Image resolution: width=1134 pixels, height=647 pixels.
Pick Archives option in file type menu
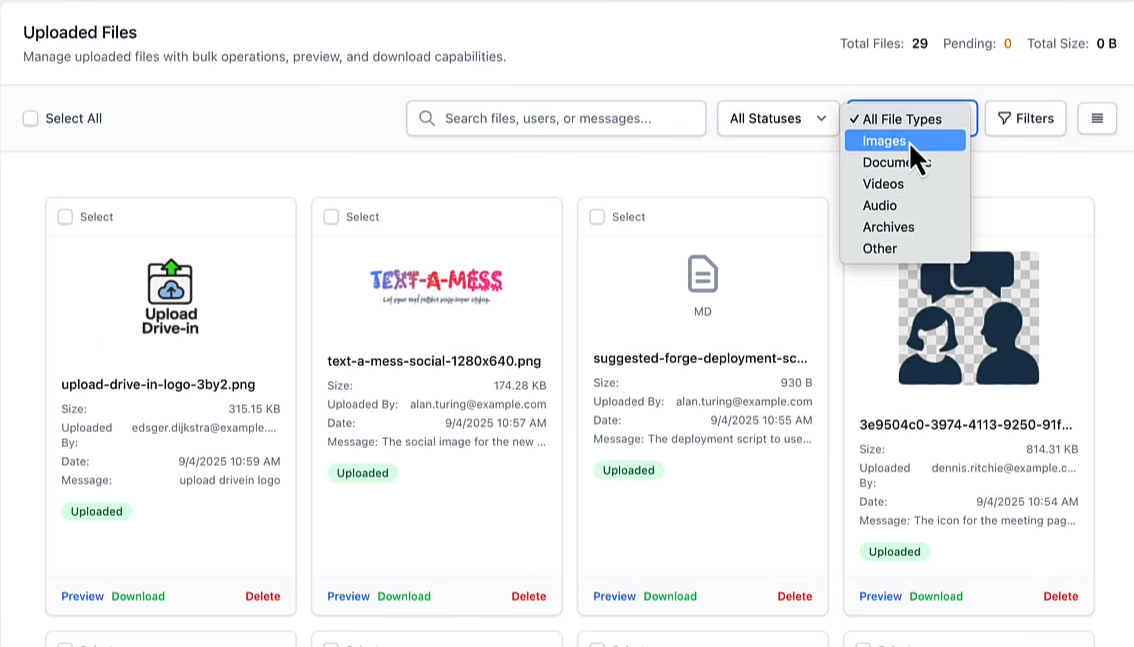click(x=888, y=227)
